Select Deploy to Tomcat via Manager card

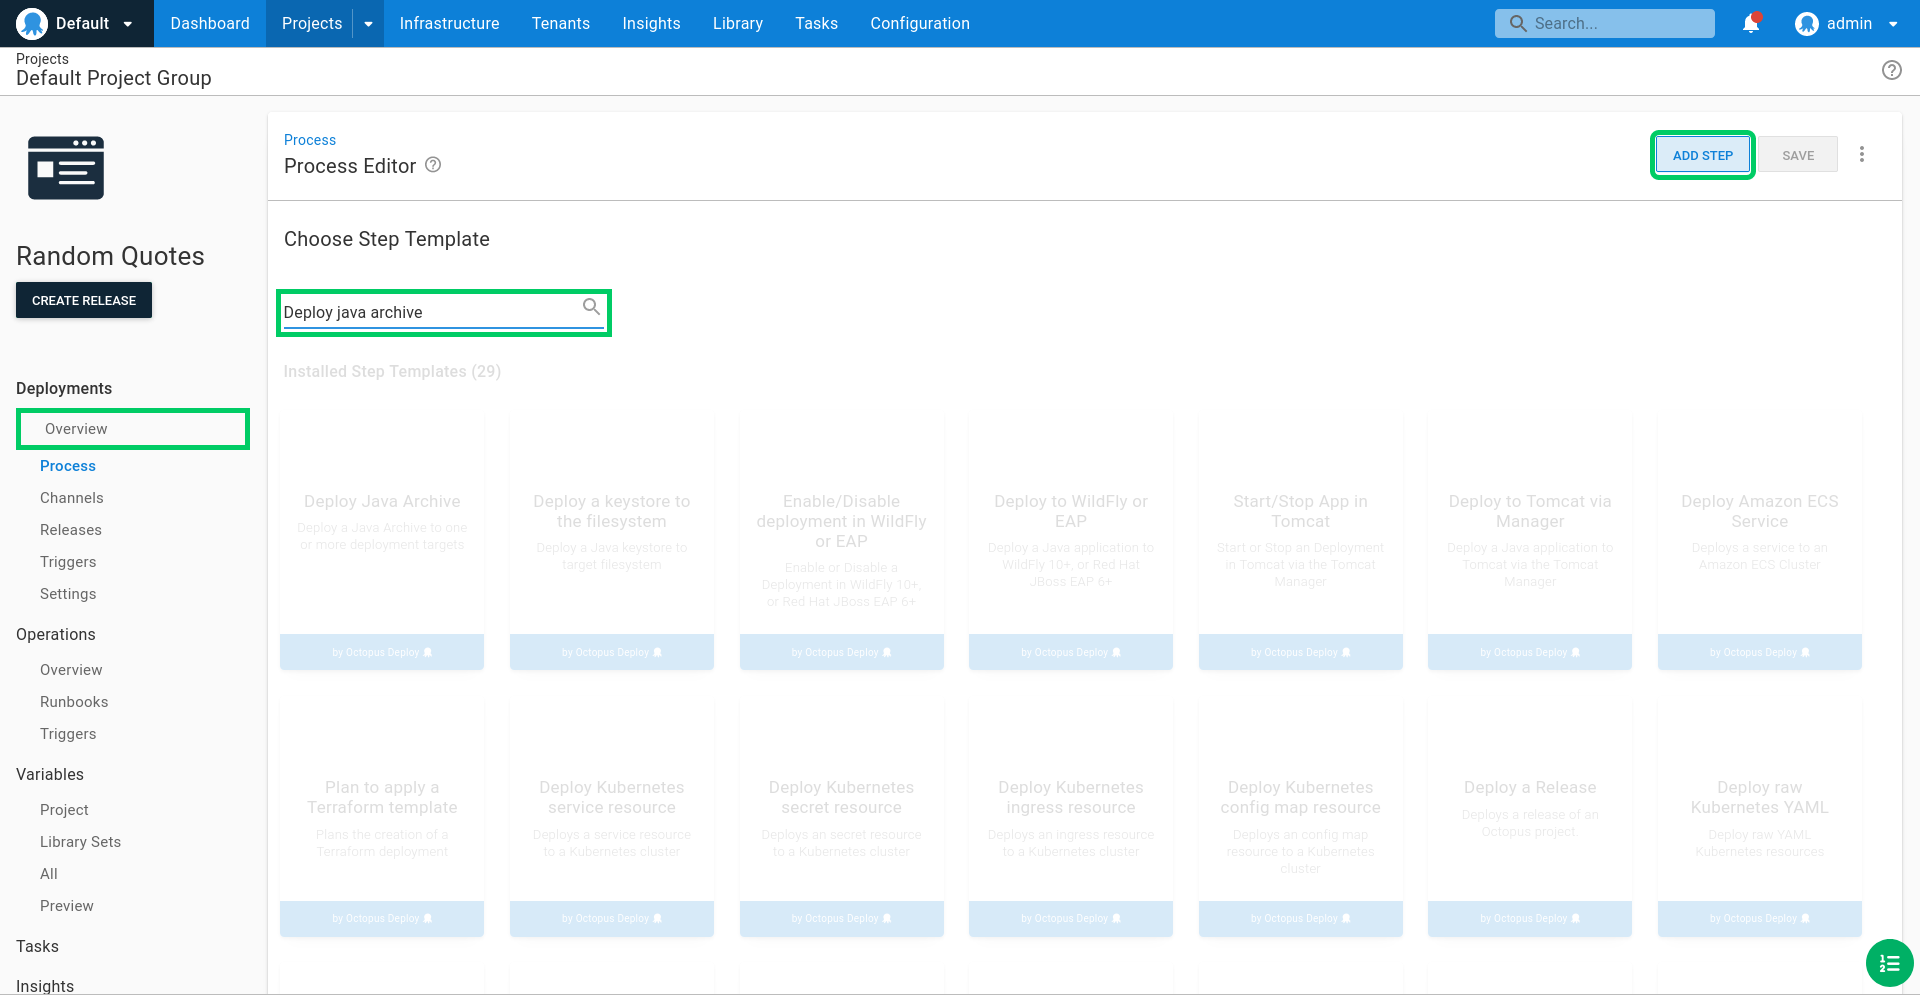point(1530,542)
